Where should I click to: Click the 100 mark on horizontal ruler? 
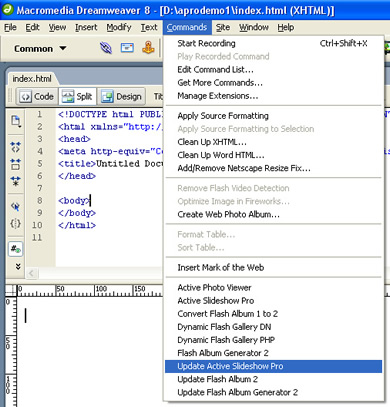(x=101, y=289)
